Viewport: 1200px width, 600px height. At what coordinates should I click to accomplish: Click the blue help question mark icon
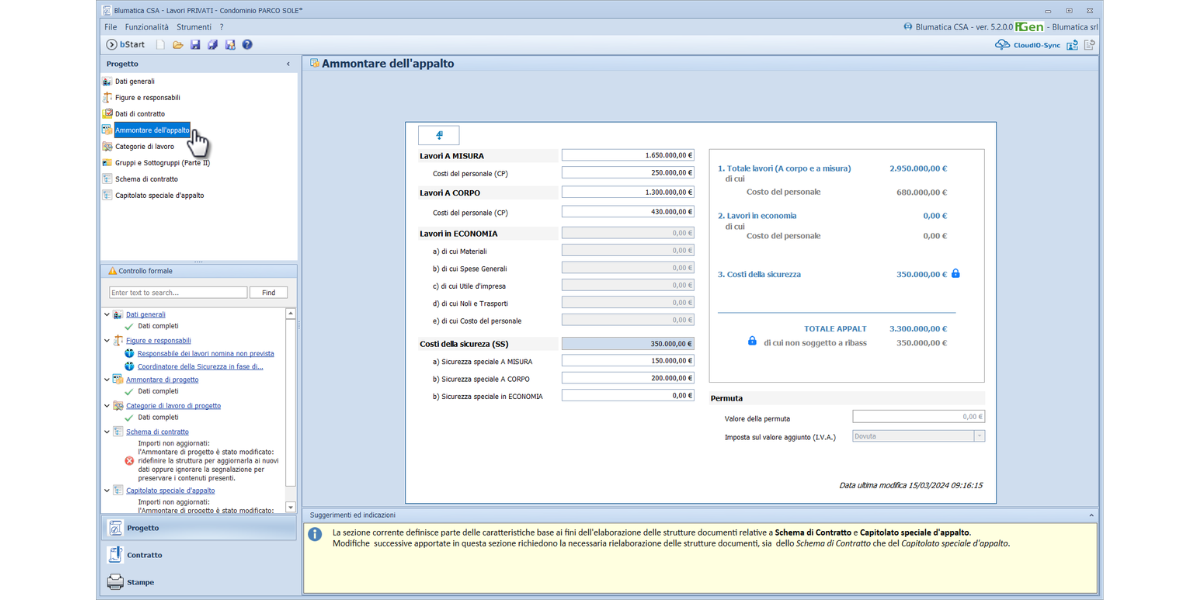(247, 45)
